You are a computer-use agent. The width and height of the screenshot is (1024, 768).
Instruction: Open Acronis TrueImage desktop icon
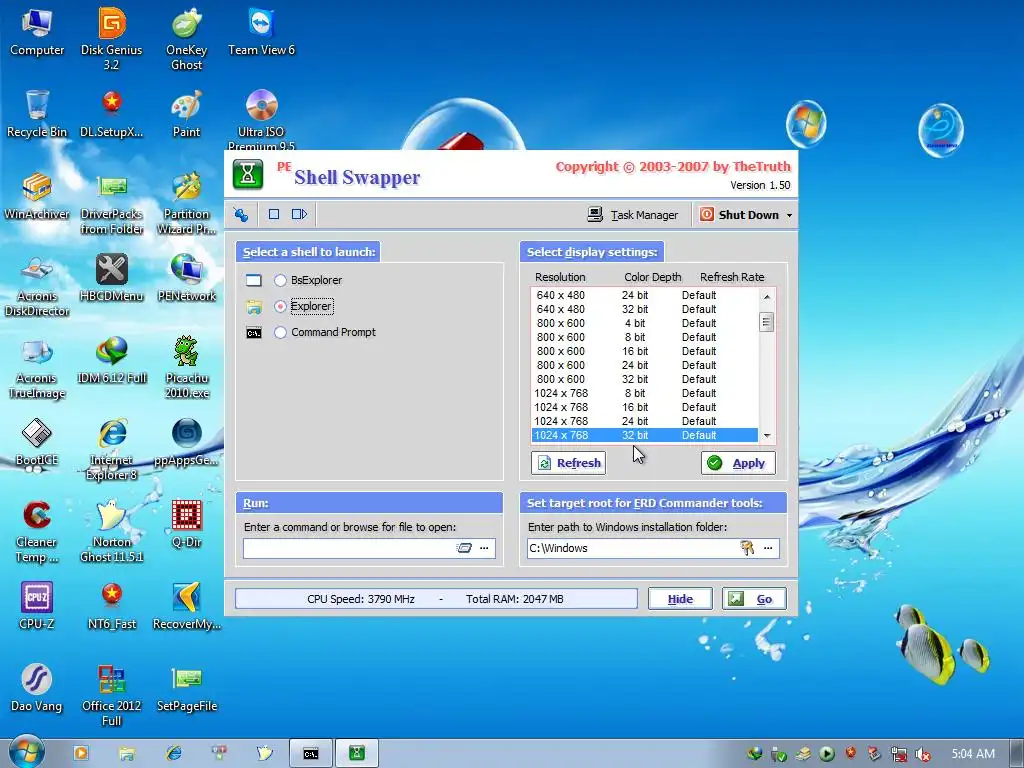click(x=37, y=368)
